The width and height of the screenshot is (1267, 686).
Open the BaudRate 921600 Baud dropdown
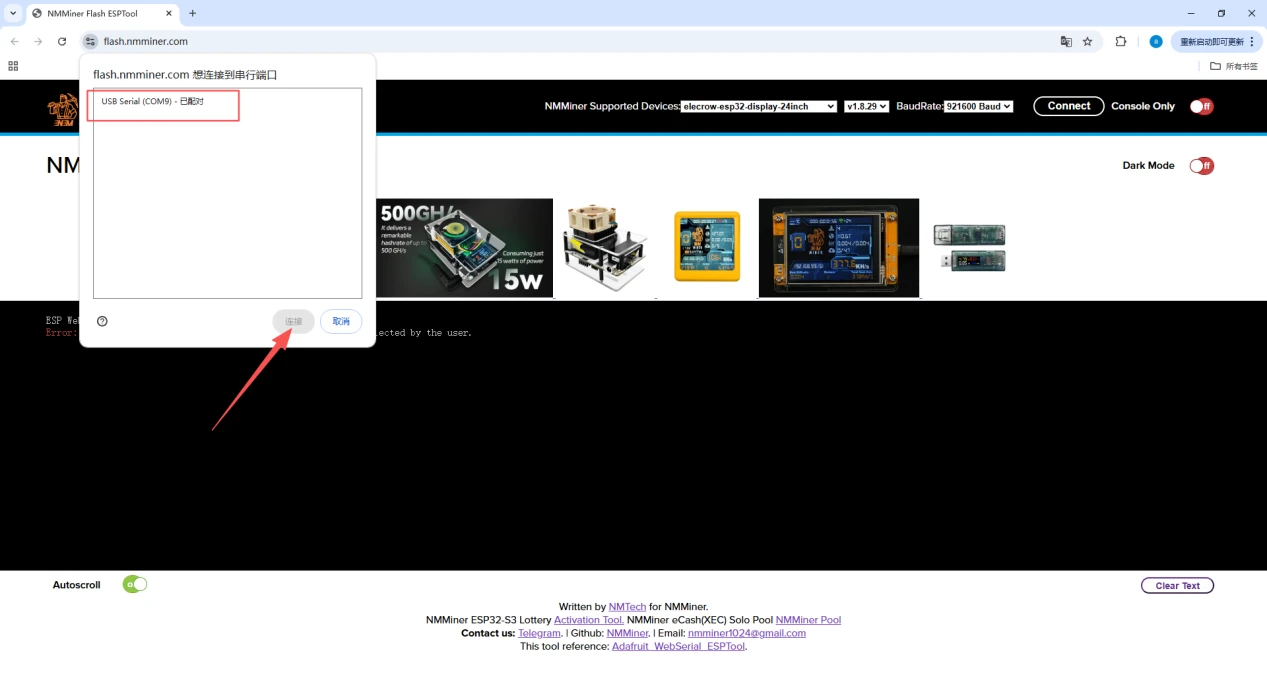point(978,106)
